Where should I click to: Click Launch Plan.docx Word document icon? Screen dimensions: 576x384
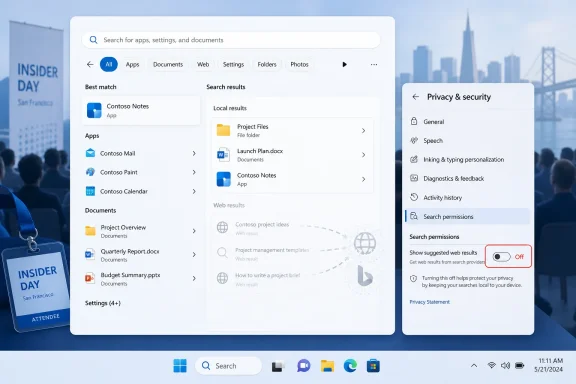pyautogui.click(x=223, y=155)
